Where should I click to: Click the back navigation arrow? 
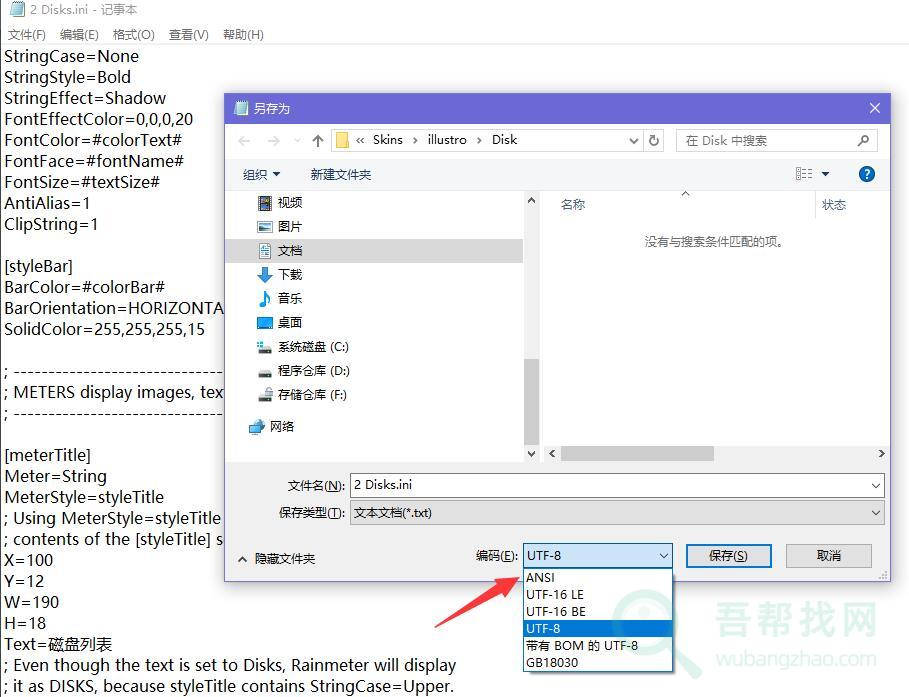click(x=245, y=141)
